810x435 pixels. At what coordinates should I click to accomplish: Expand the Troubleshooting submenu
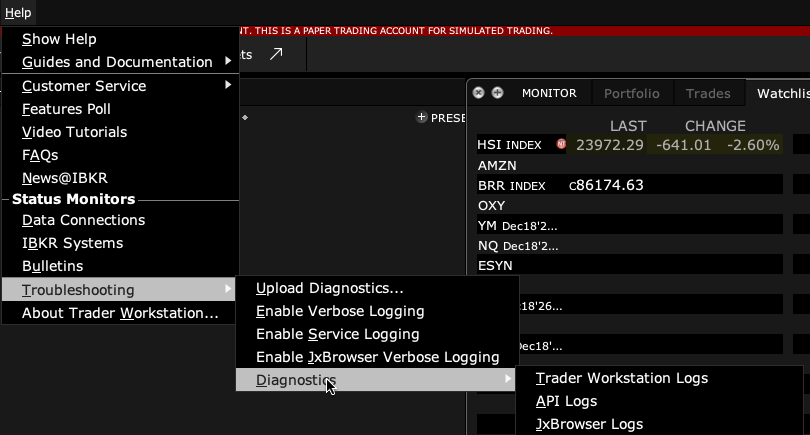pyautogui.click(x=119, y=290)
